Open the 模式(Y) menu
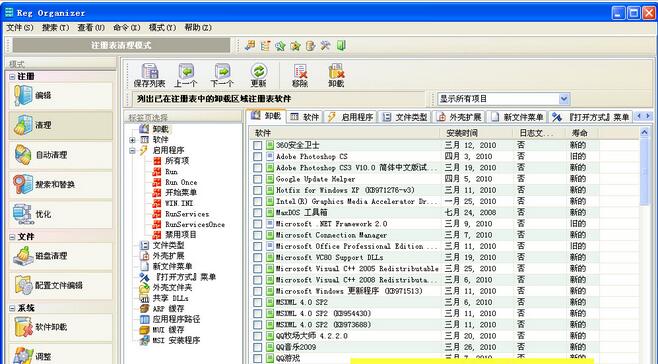Viewport: 658px width, 364px height. [x=162, y=28]
